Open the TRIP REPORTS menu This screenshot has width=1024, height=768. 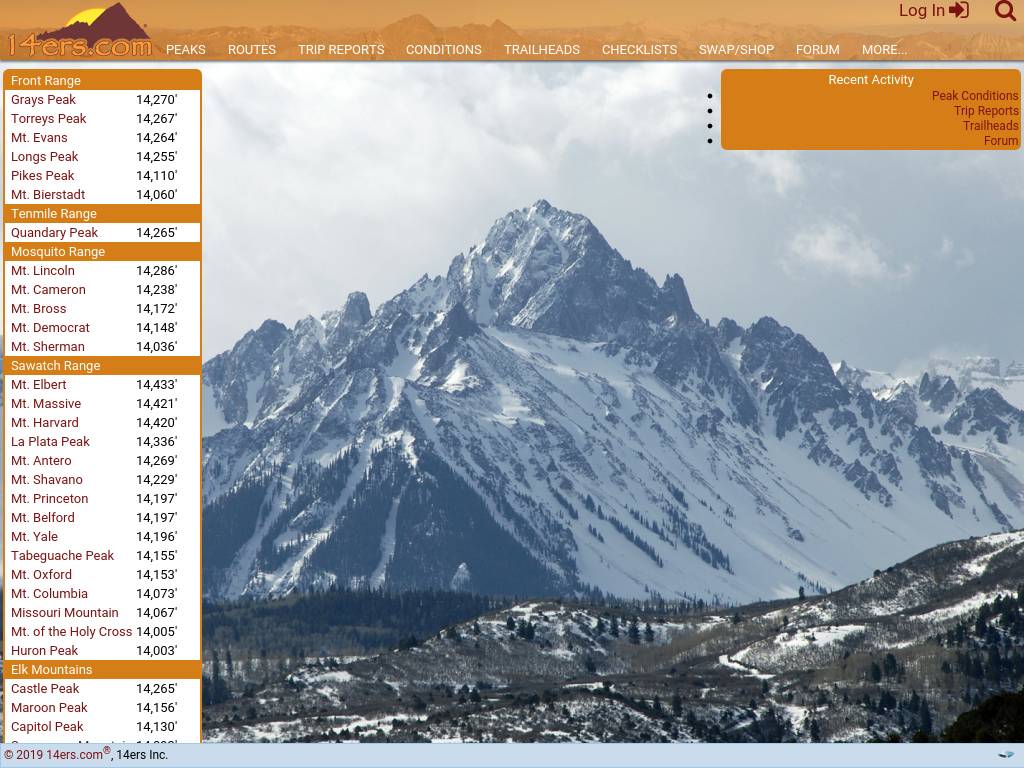click(341, 50)
